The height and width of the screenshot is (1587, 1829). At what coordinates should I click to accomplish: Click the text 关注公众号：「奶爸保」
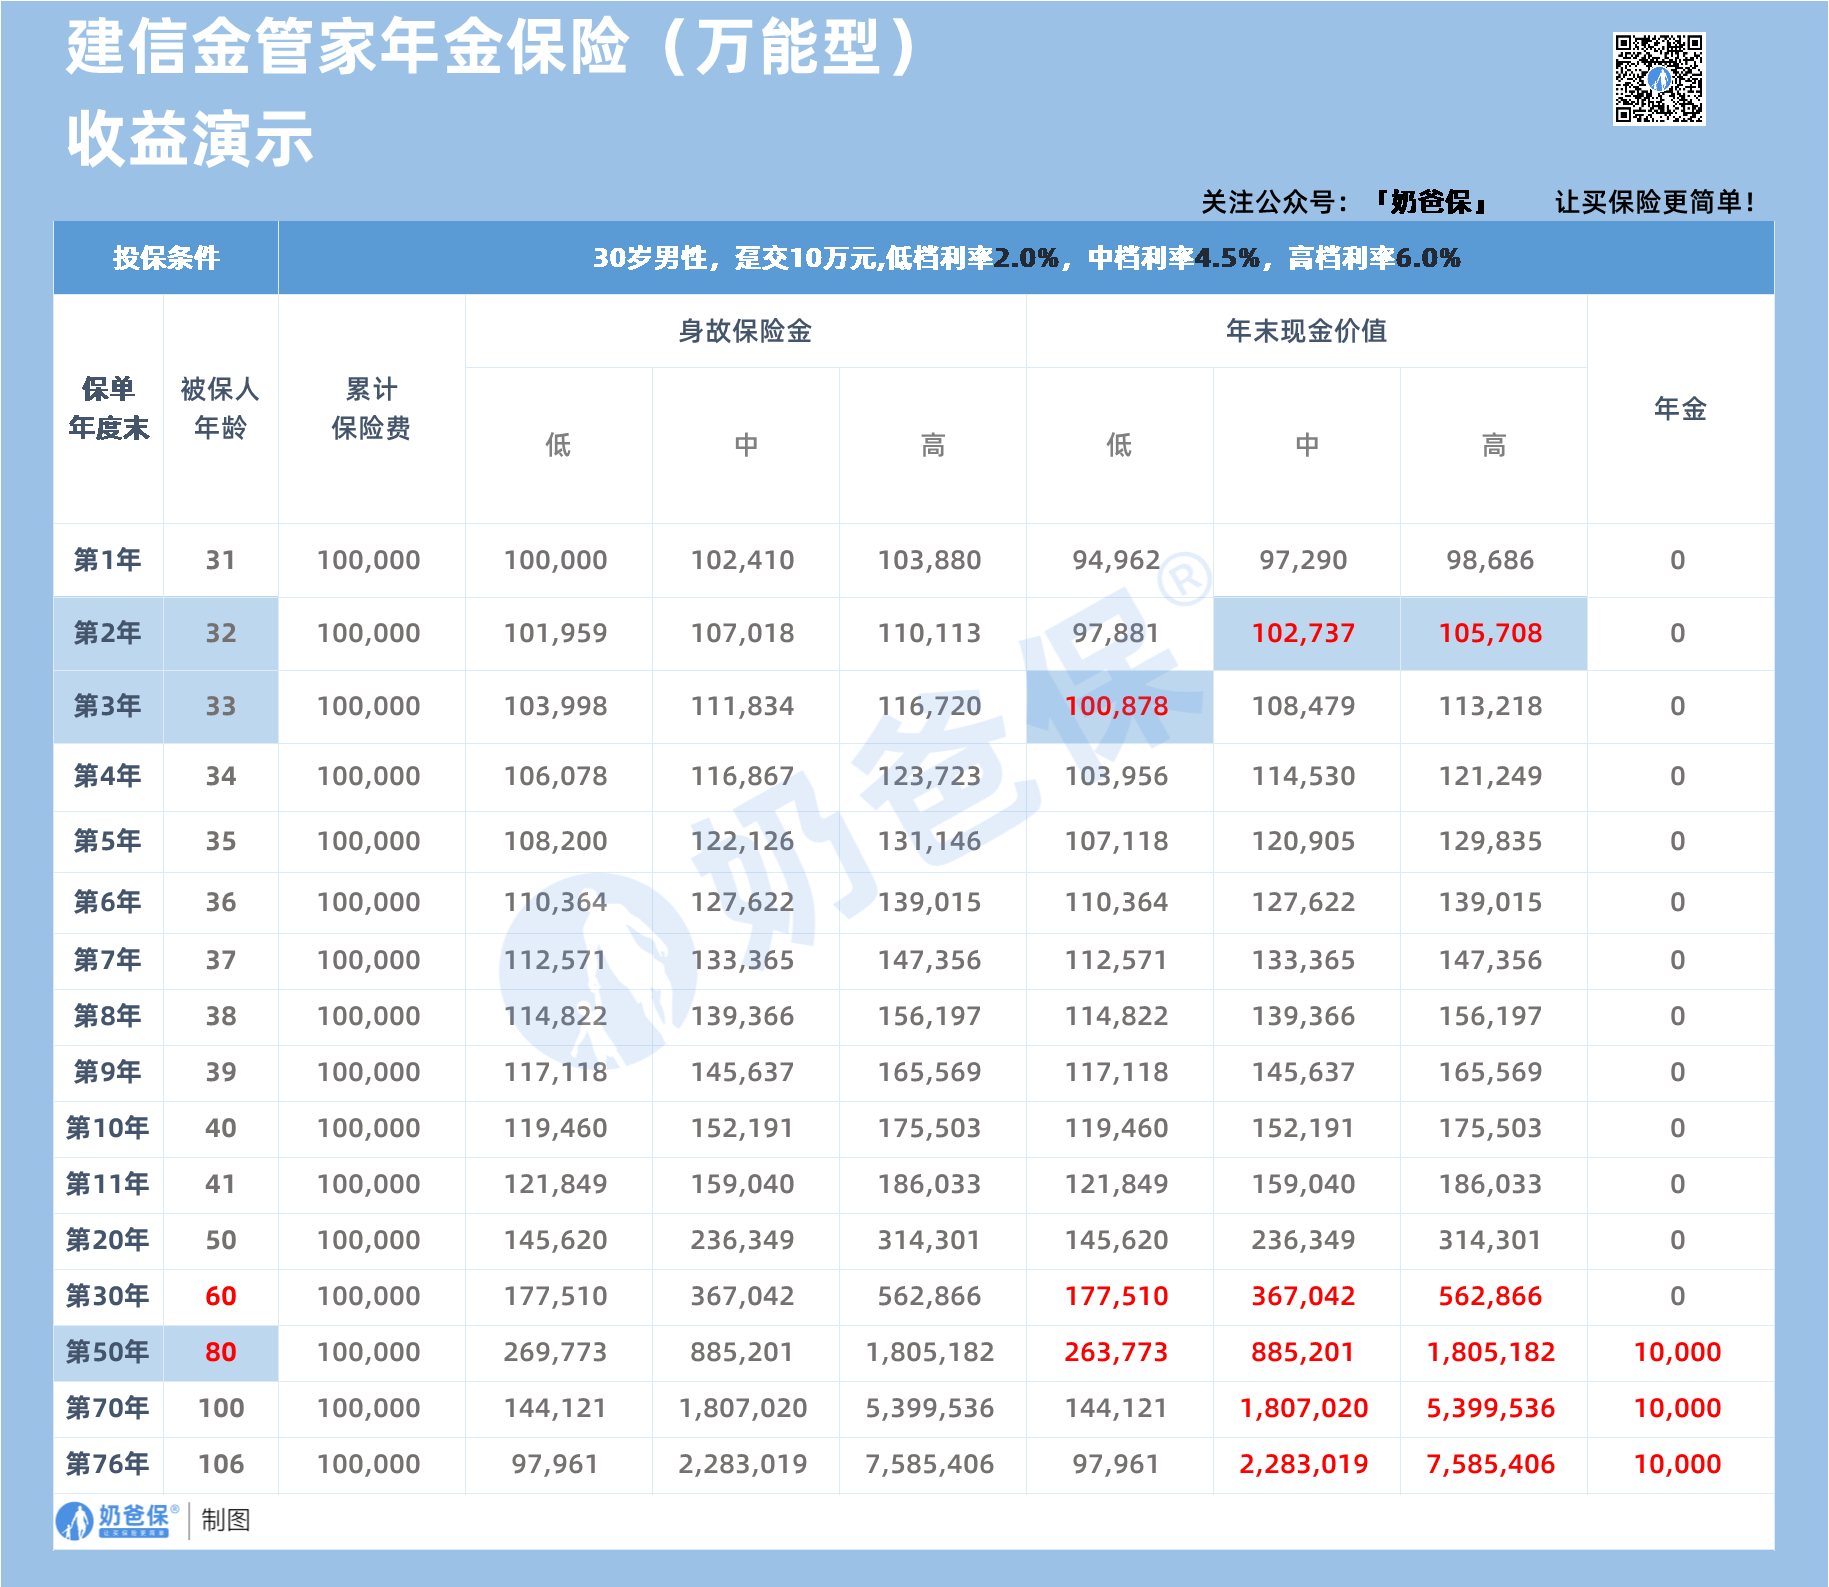pyautogui.click(x=1345, y=202)
